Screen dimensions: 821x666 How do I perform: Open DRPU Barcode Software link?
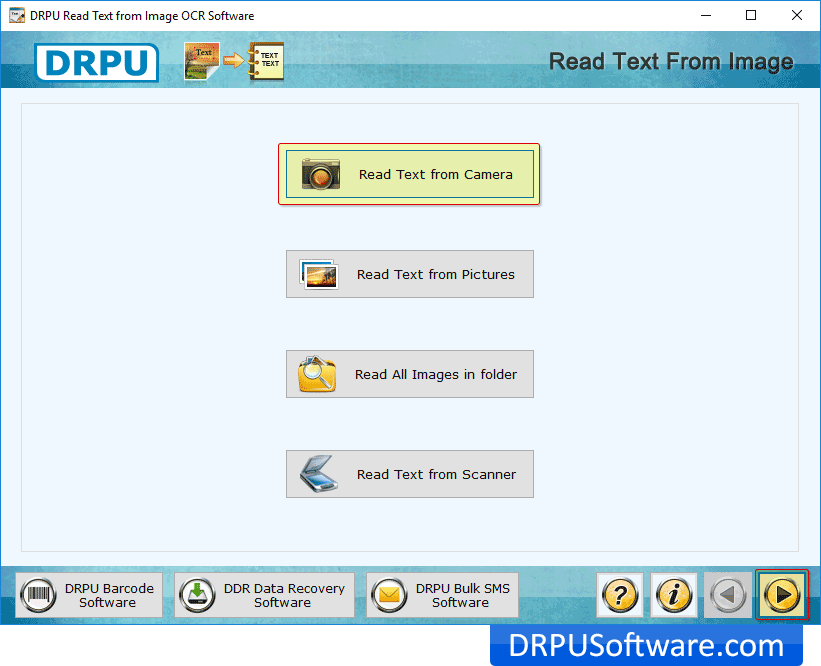coord(108,596)
